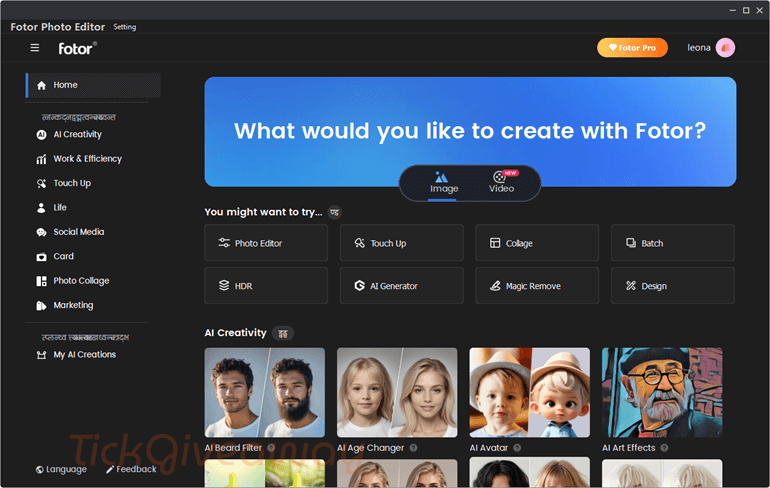Open the AI Generator button
This screenshot has width=770, height=488.
coord(402,286)
